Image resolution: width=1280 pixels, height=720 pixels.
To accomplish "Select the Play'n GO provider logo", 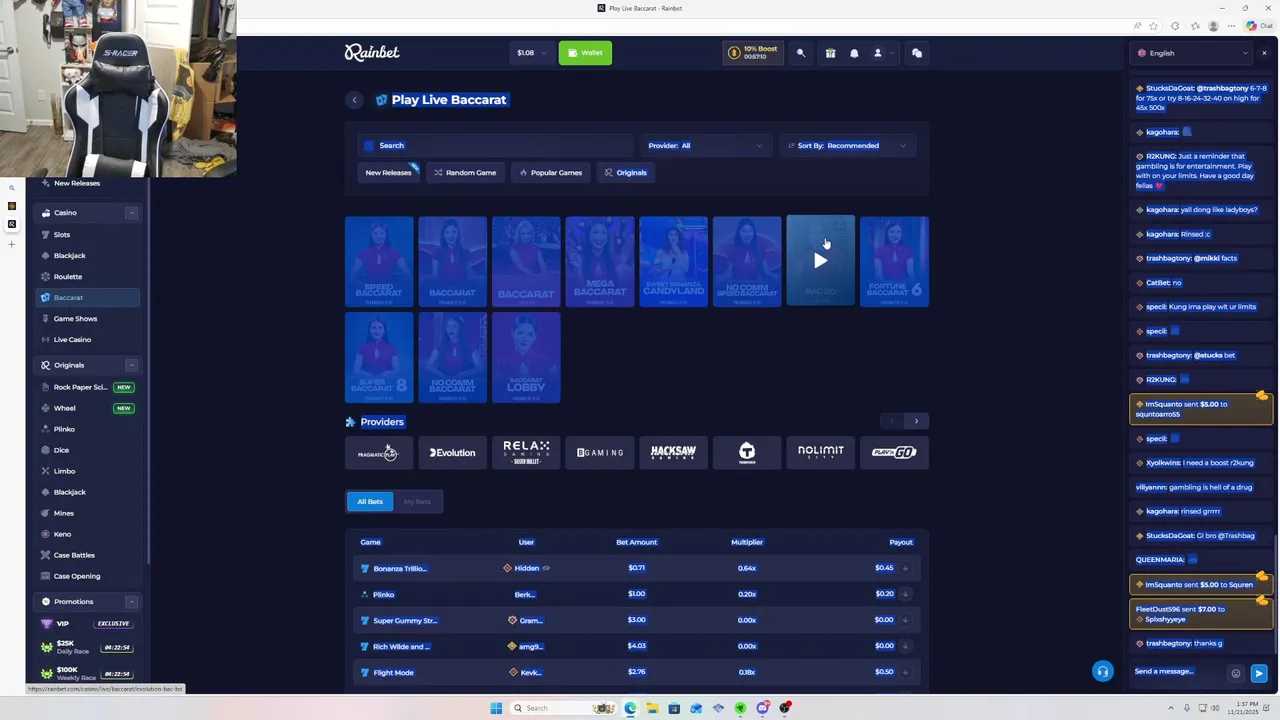I will tap(894, 453).
